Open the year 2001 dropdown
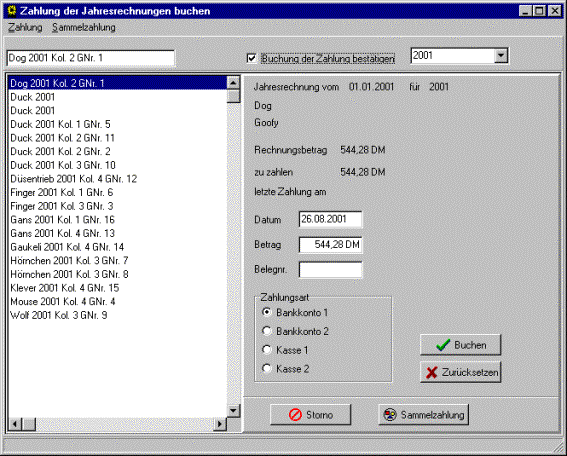This screenshot has width=567, height=456. pos(501,56)
